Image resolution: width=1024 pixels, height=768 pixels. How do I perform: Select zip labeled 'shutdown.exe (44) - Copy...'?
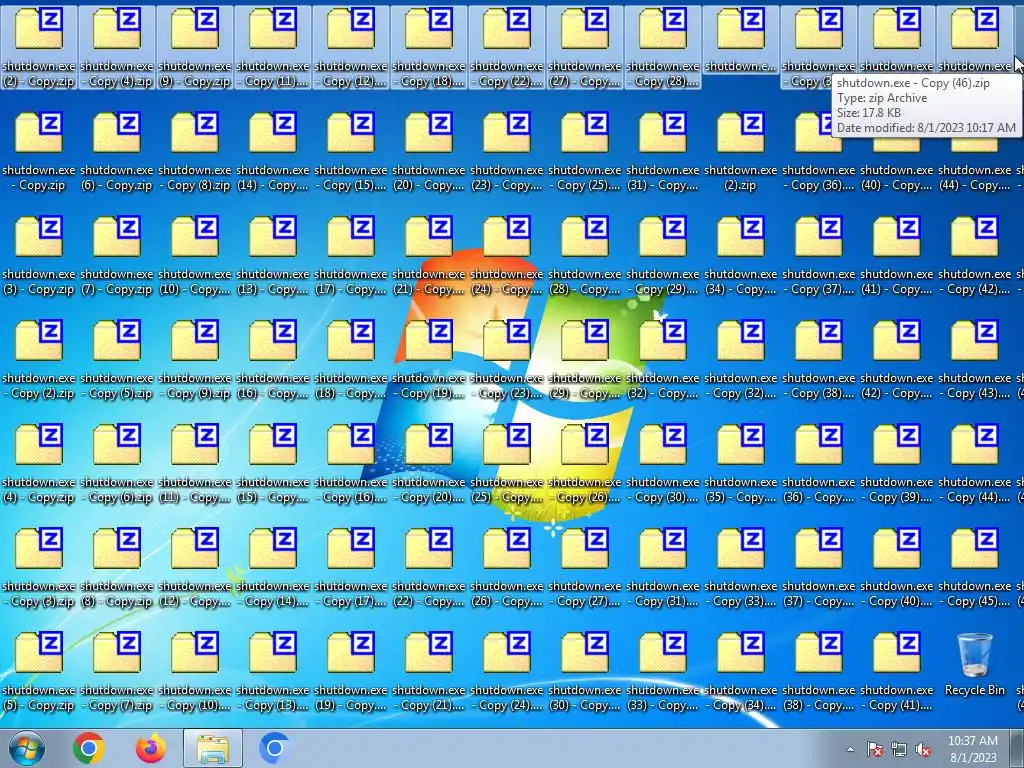pyautogui.click(x=974, y=152)
